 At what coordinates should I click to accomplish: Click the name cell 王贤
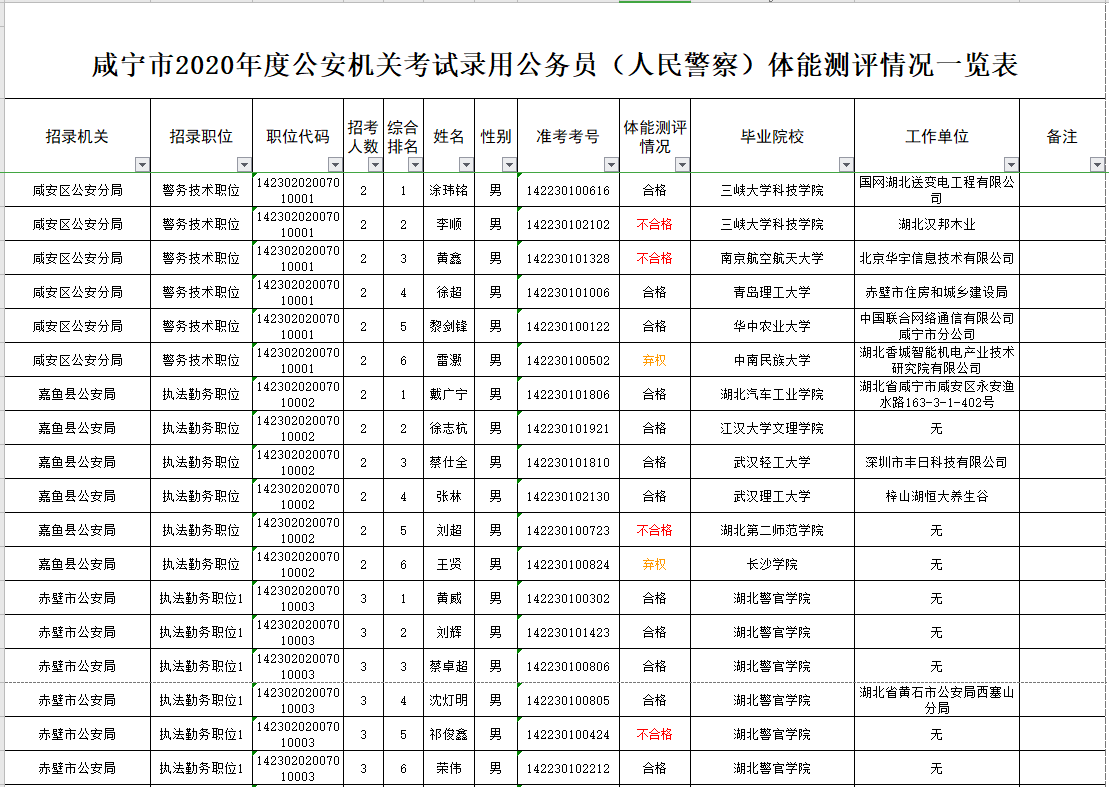449,564
